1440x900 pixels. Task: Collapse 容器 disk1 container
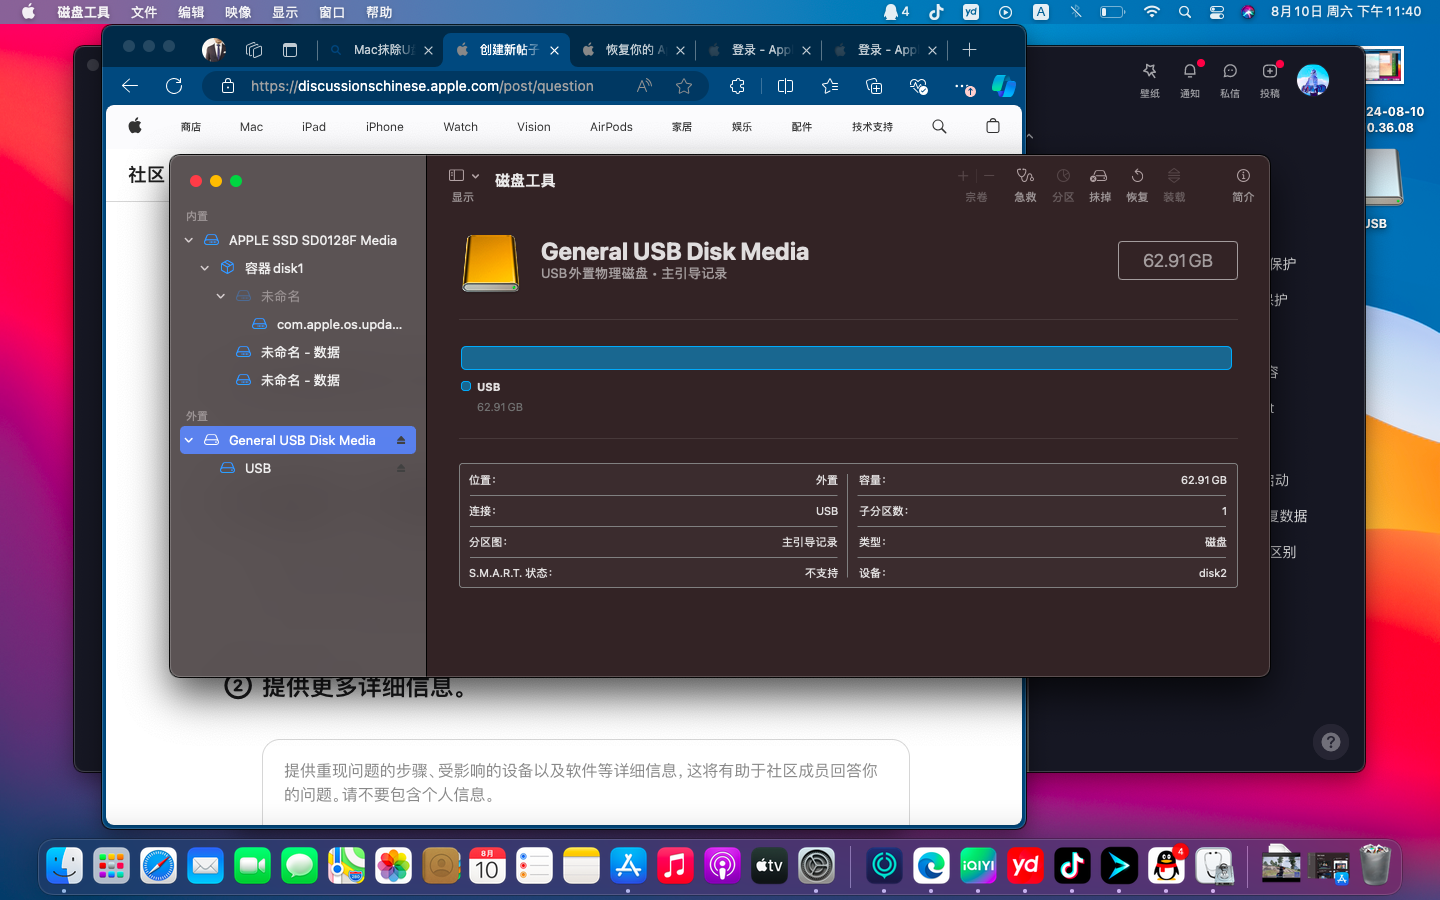click(205, 268)
